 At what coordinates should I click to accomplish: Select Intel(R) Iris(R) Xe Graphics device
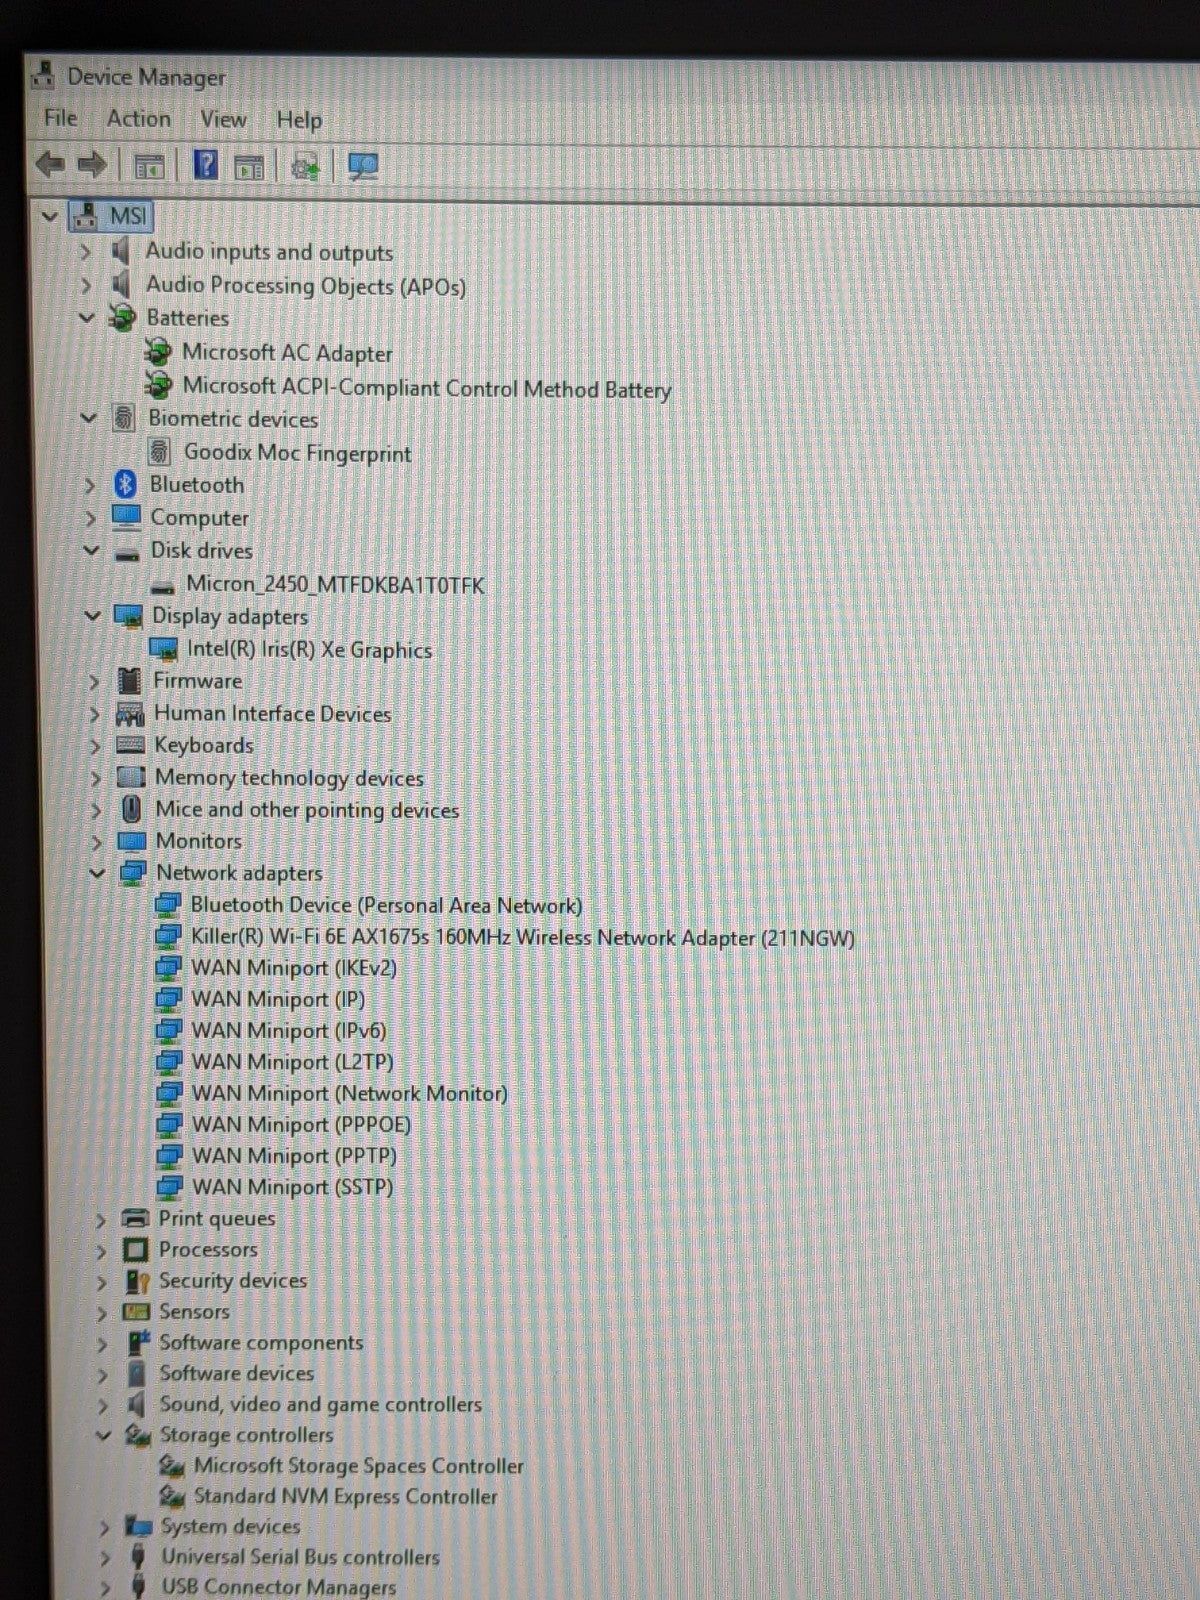pos(309,650)
